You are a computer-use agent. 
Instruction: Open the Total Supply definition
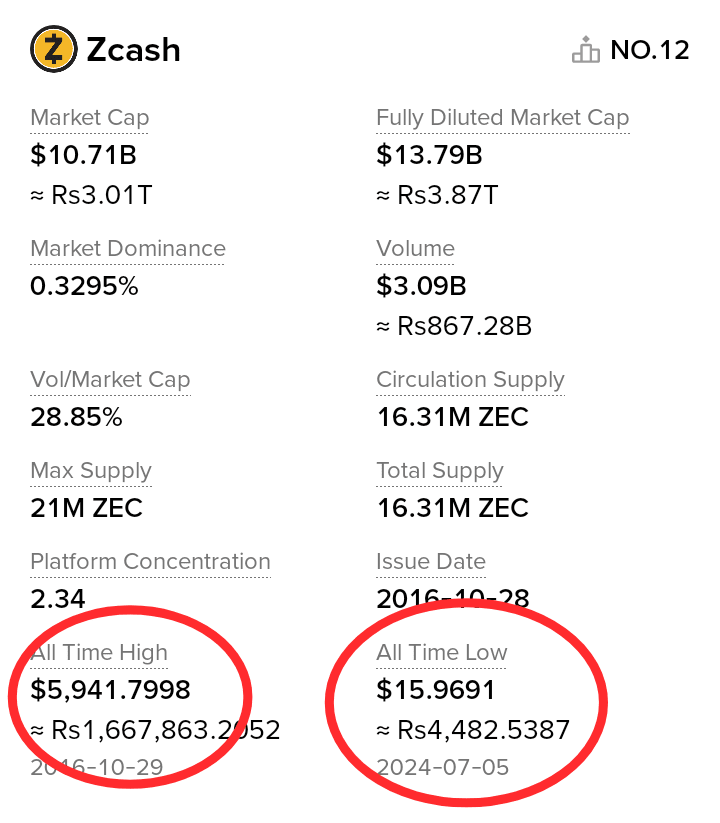(439, 471)
